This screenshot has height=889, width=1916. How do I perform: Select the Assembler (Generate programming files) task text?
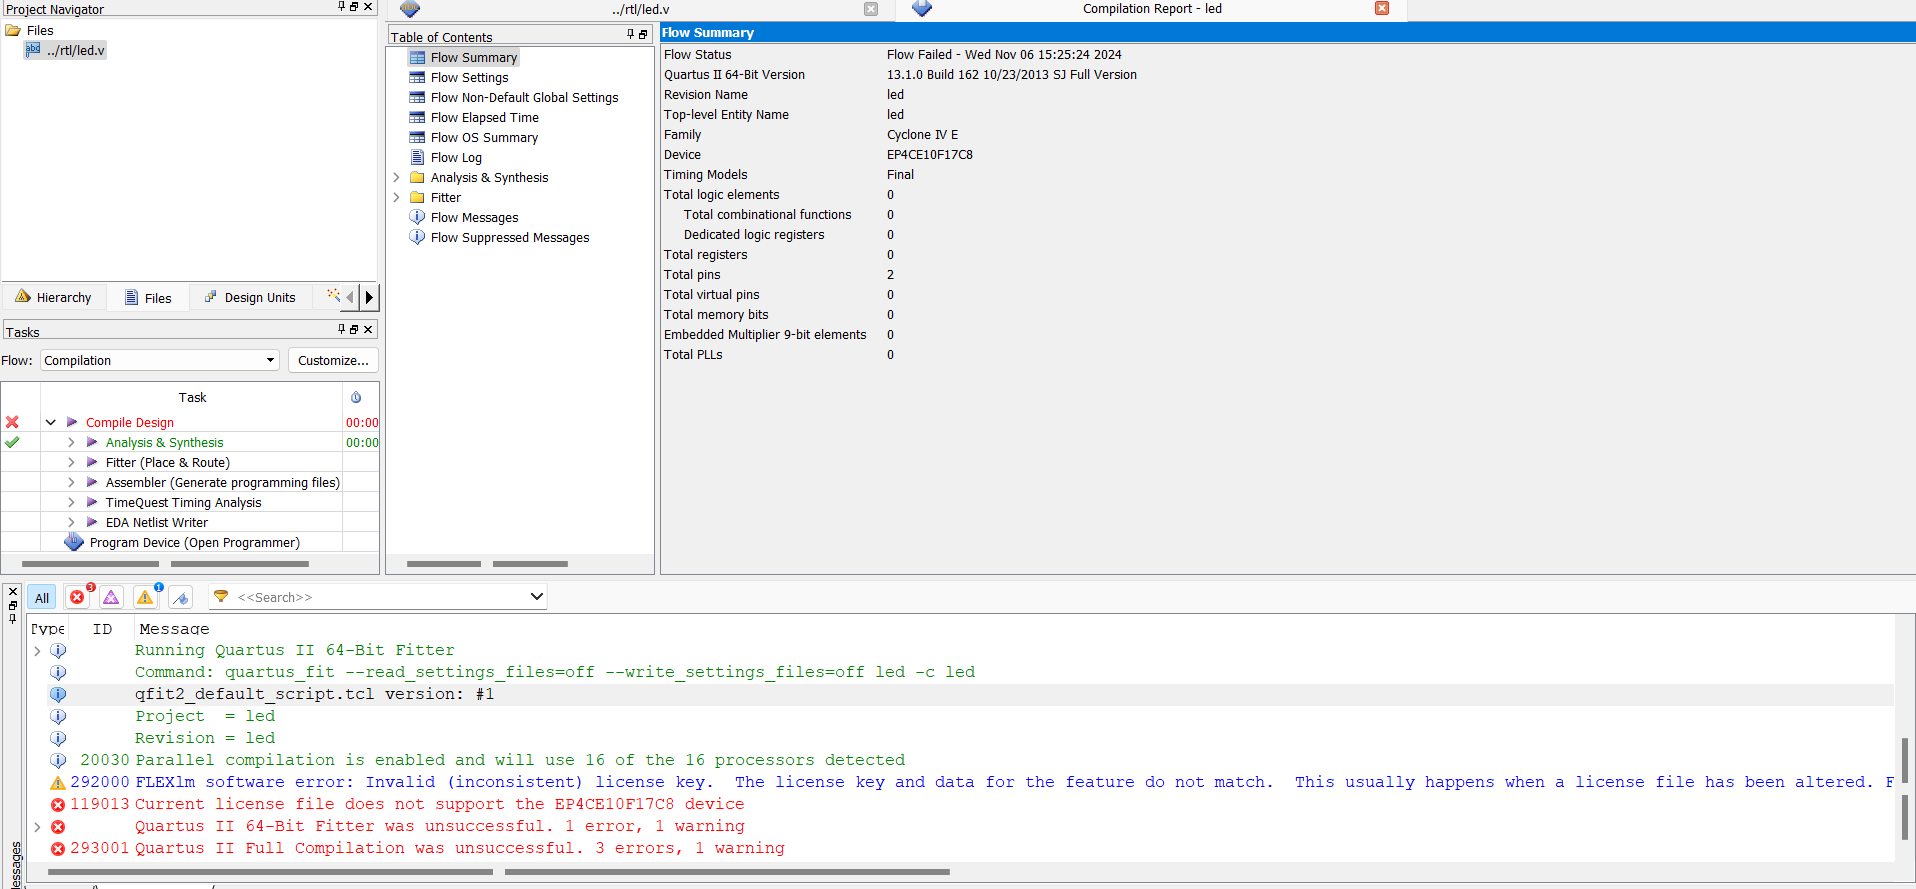[223, 482]
